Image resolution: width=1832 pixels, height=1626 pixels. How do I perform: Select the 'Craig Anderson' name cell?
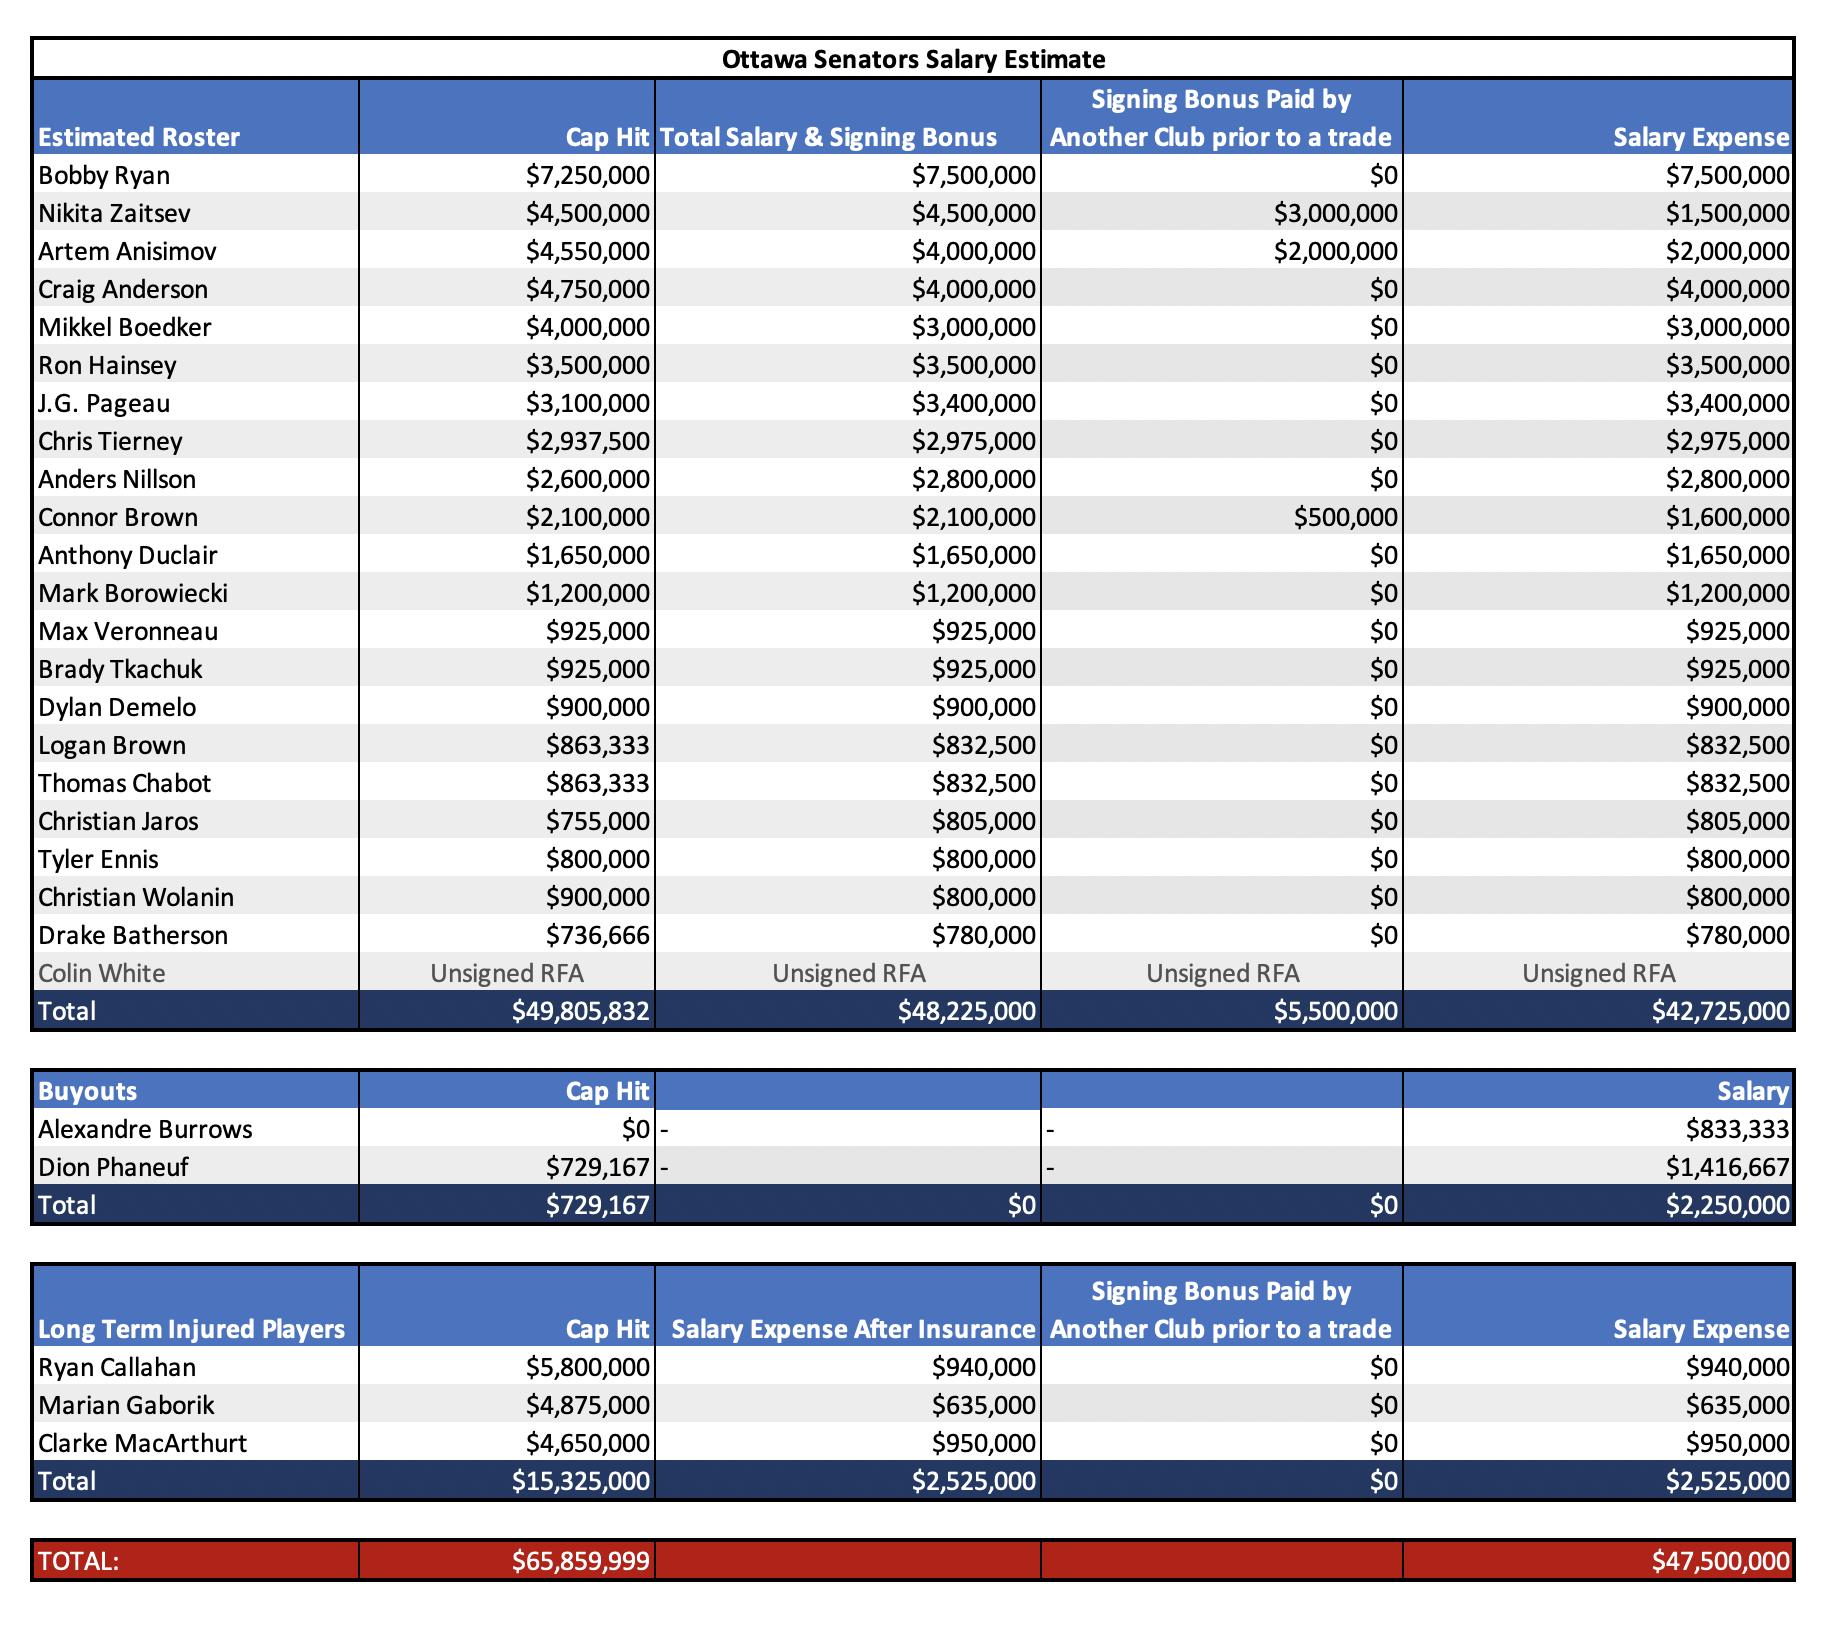click(x=196, y=289)
